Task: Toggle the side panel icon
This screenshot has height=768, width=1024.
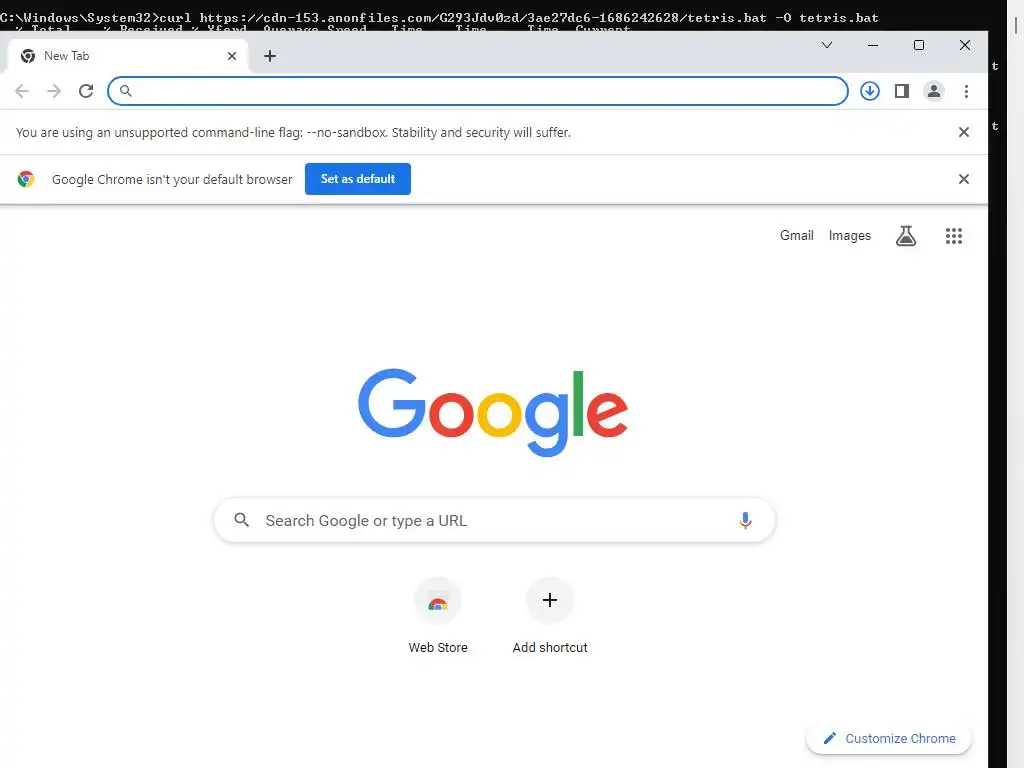Action: tap(902, 91)
